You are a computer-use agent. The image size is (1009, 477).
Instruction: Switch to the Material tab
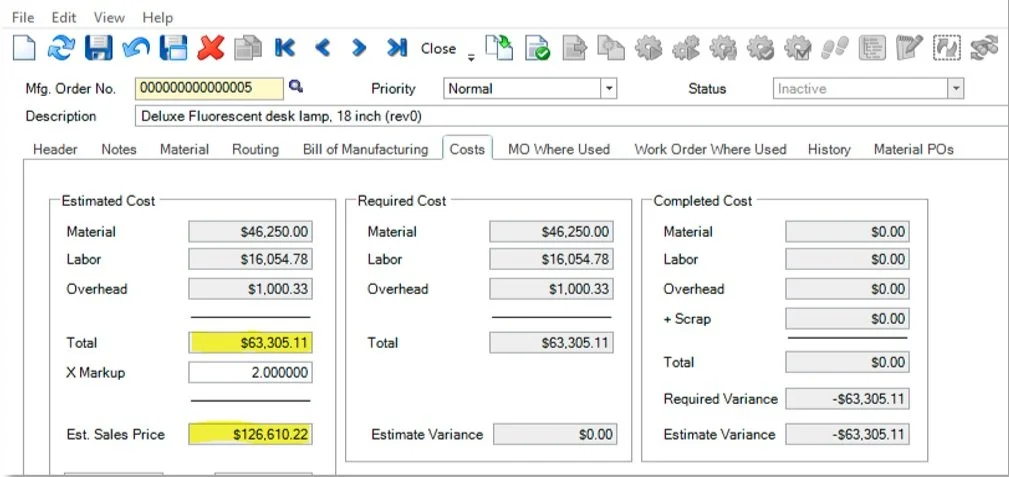coord(185,149)
